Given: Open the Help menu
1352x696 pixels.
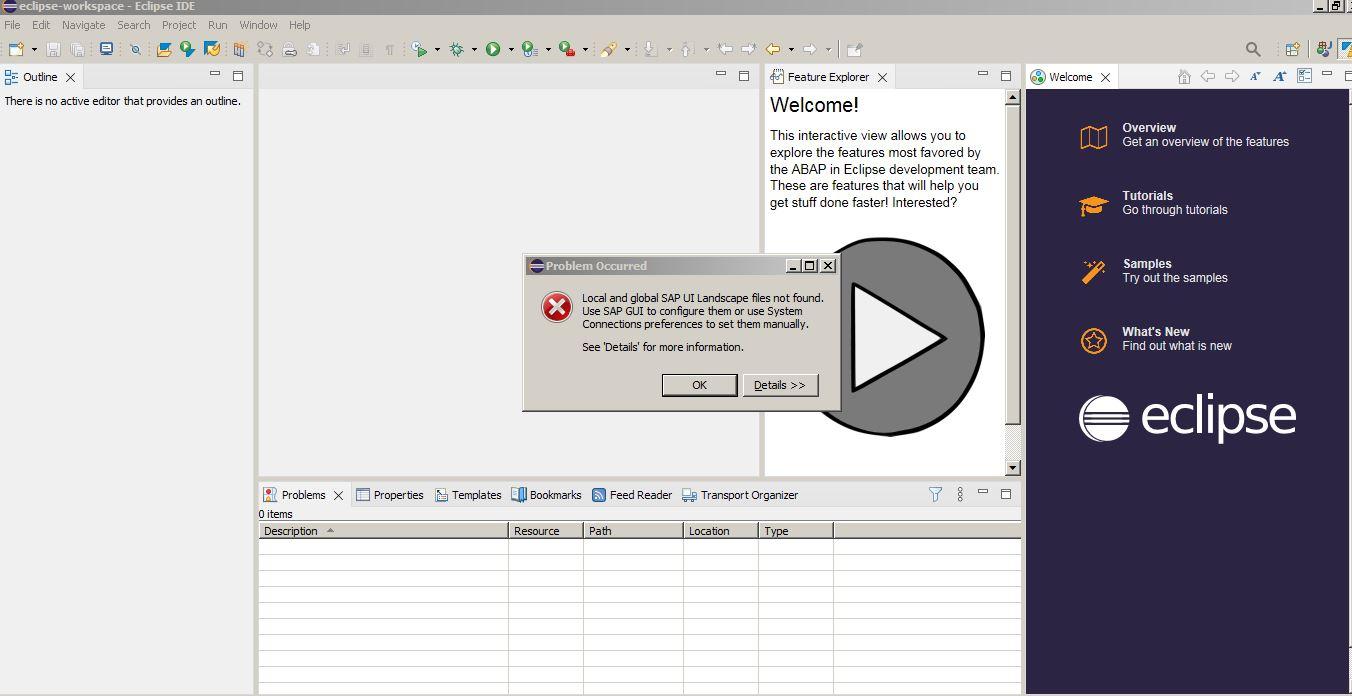Looking at the screenshot, I should tap(299, 25).
